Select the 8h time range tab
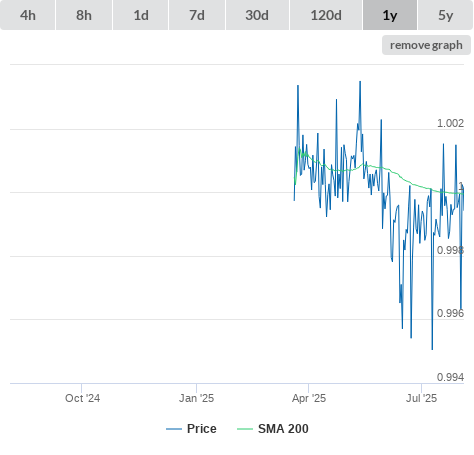This screenshot has width=474, height=455. (x=84, y=15)
